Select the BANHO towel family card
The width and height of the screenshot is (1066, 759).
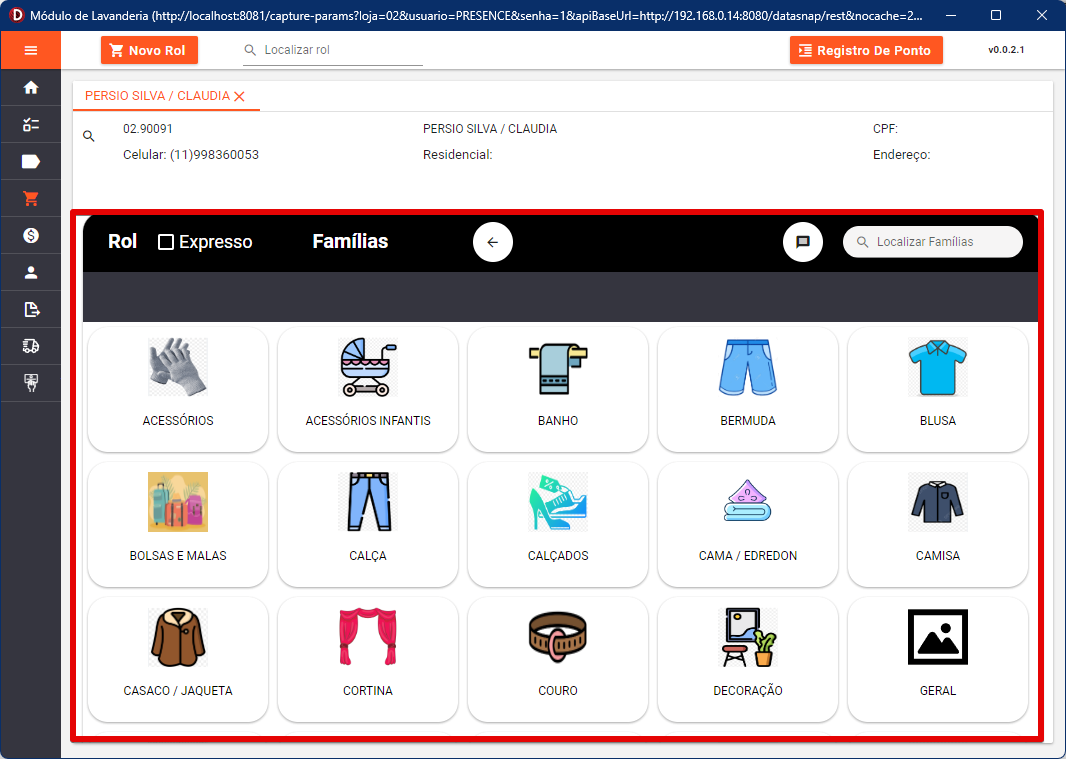(558, 389)
